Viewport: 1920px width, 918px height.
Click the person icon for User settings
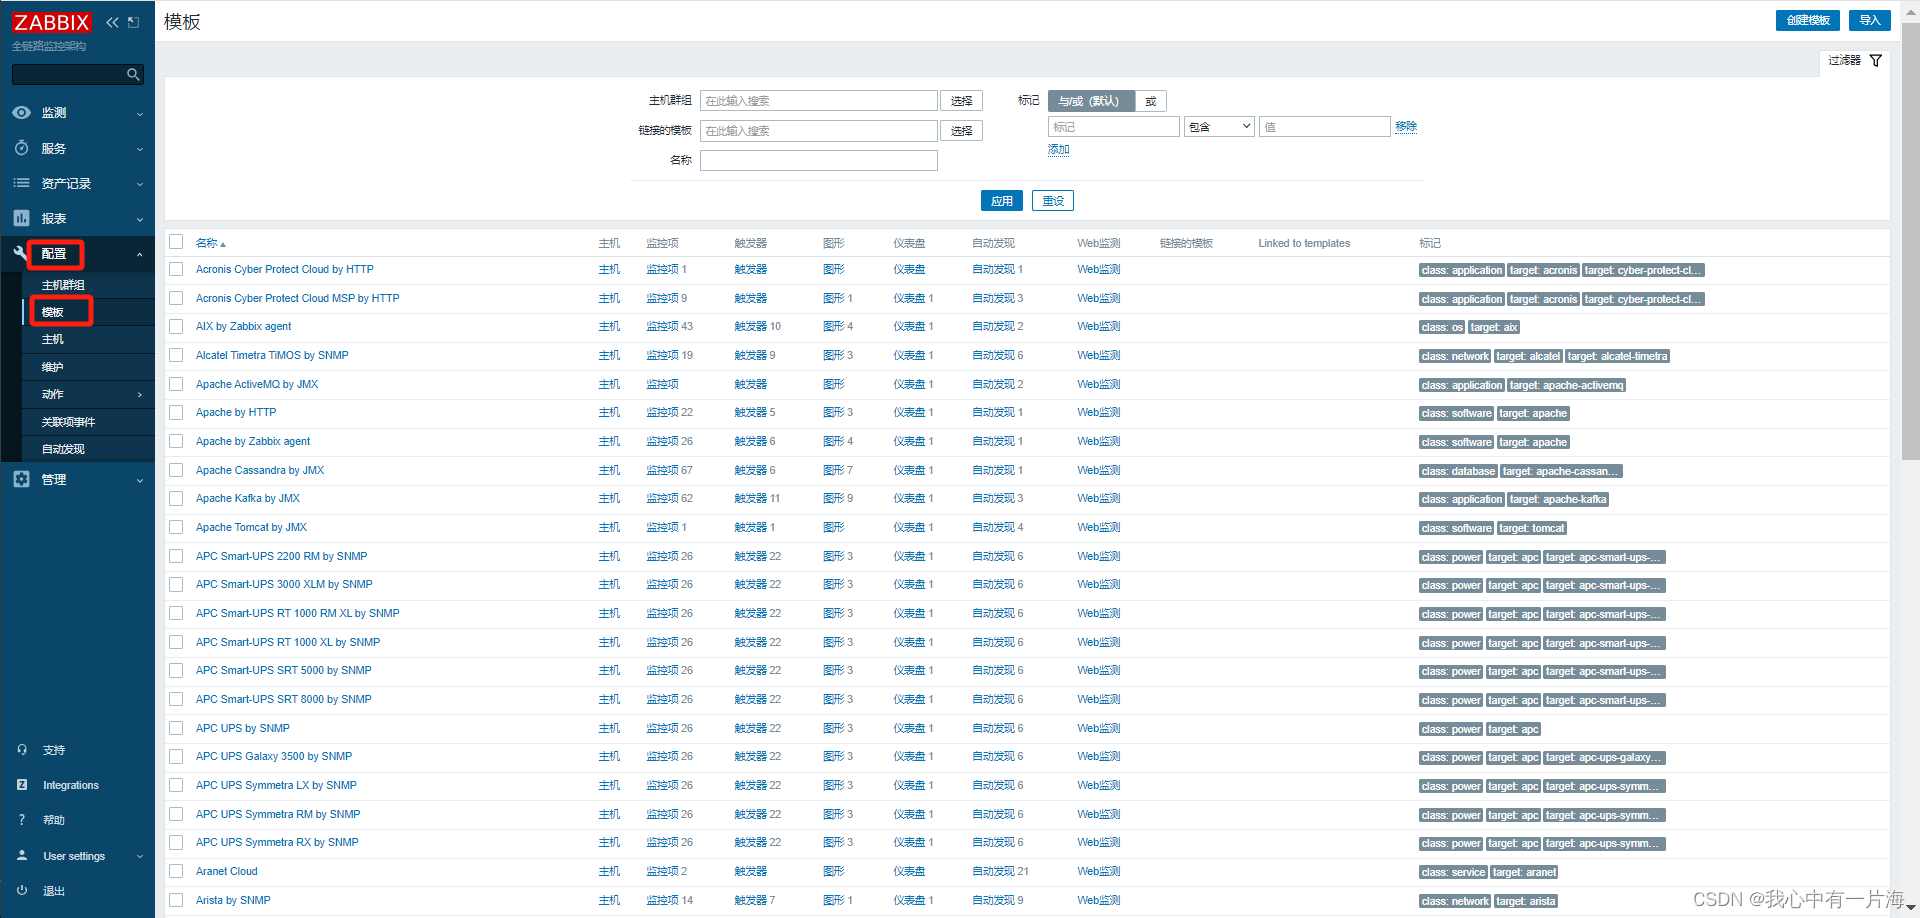(22, 856)
